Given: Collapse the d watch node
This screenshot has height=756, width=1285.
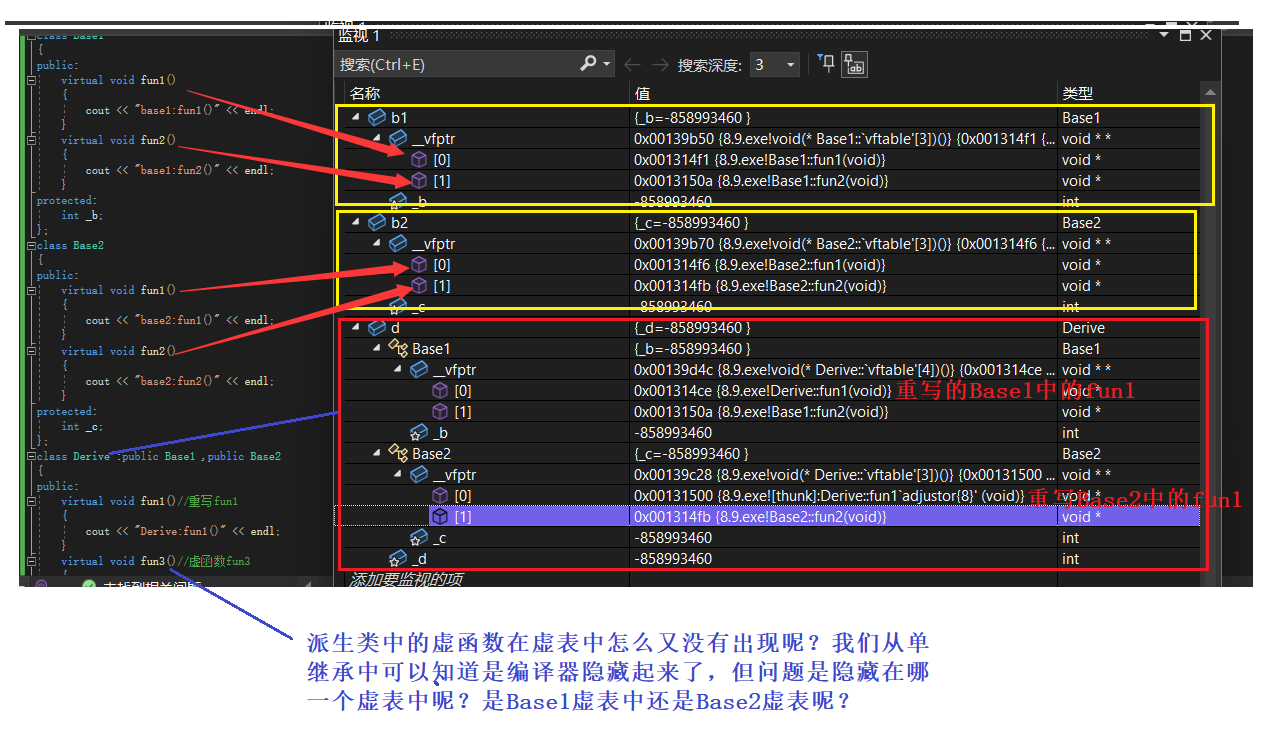Looking at the screenshot, I should pos(356,328).
